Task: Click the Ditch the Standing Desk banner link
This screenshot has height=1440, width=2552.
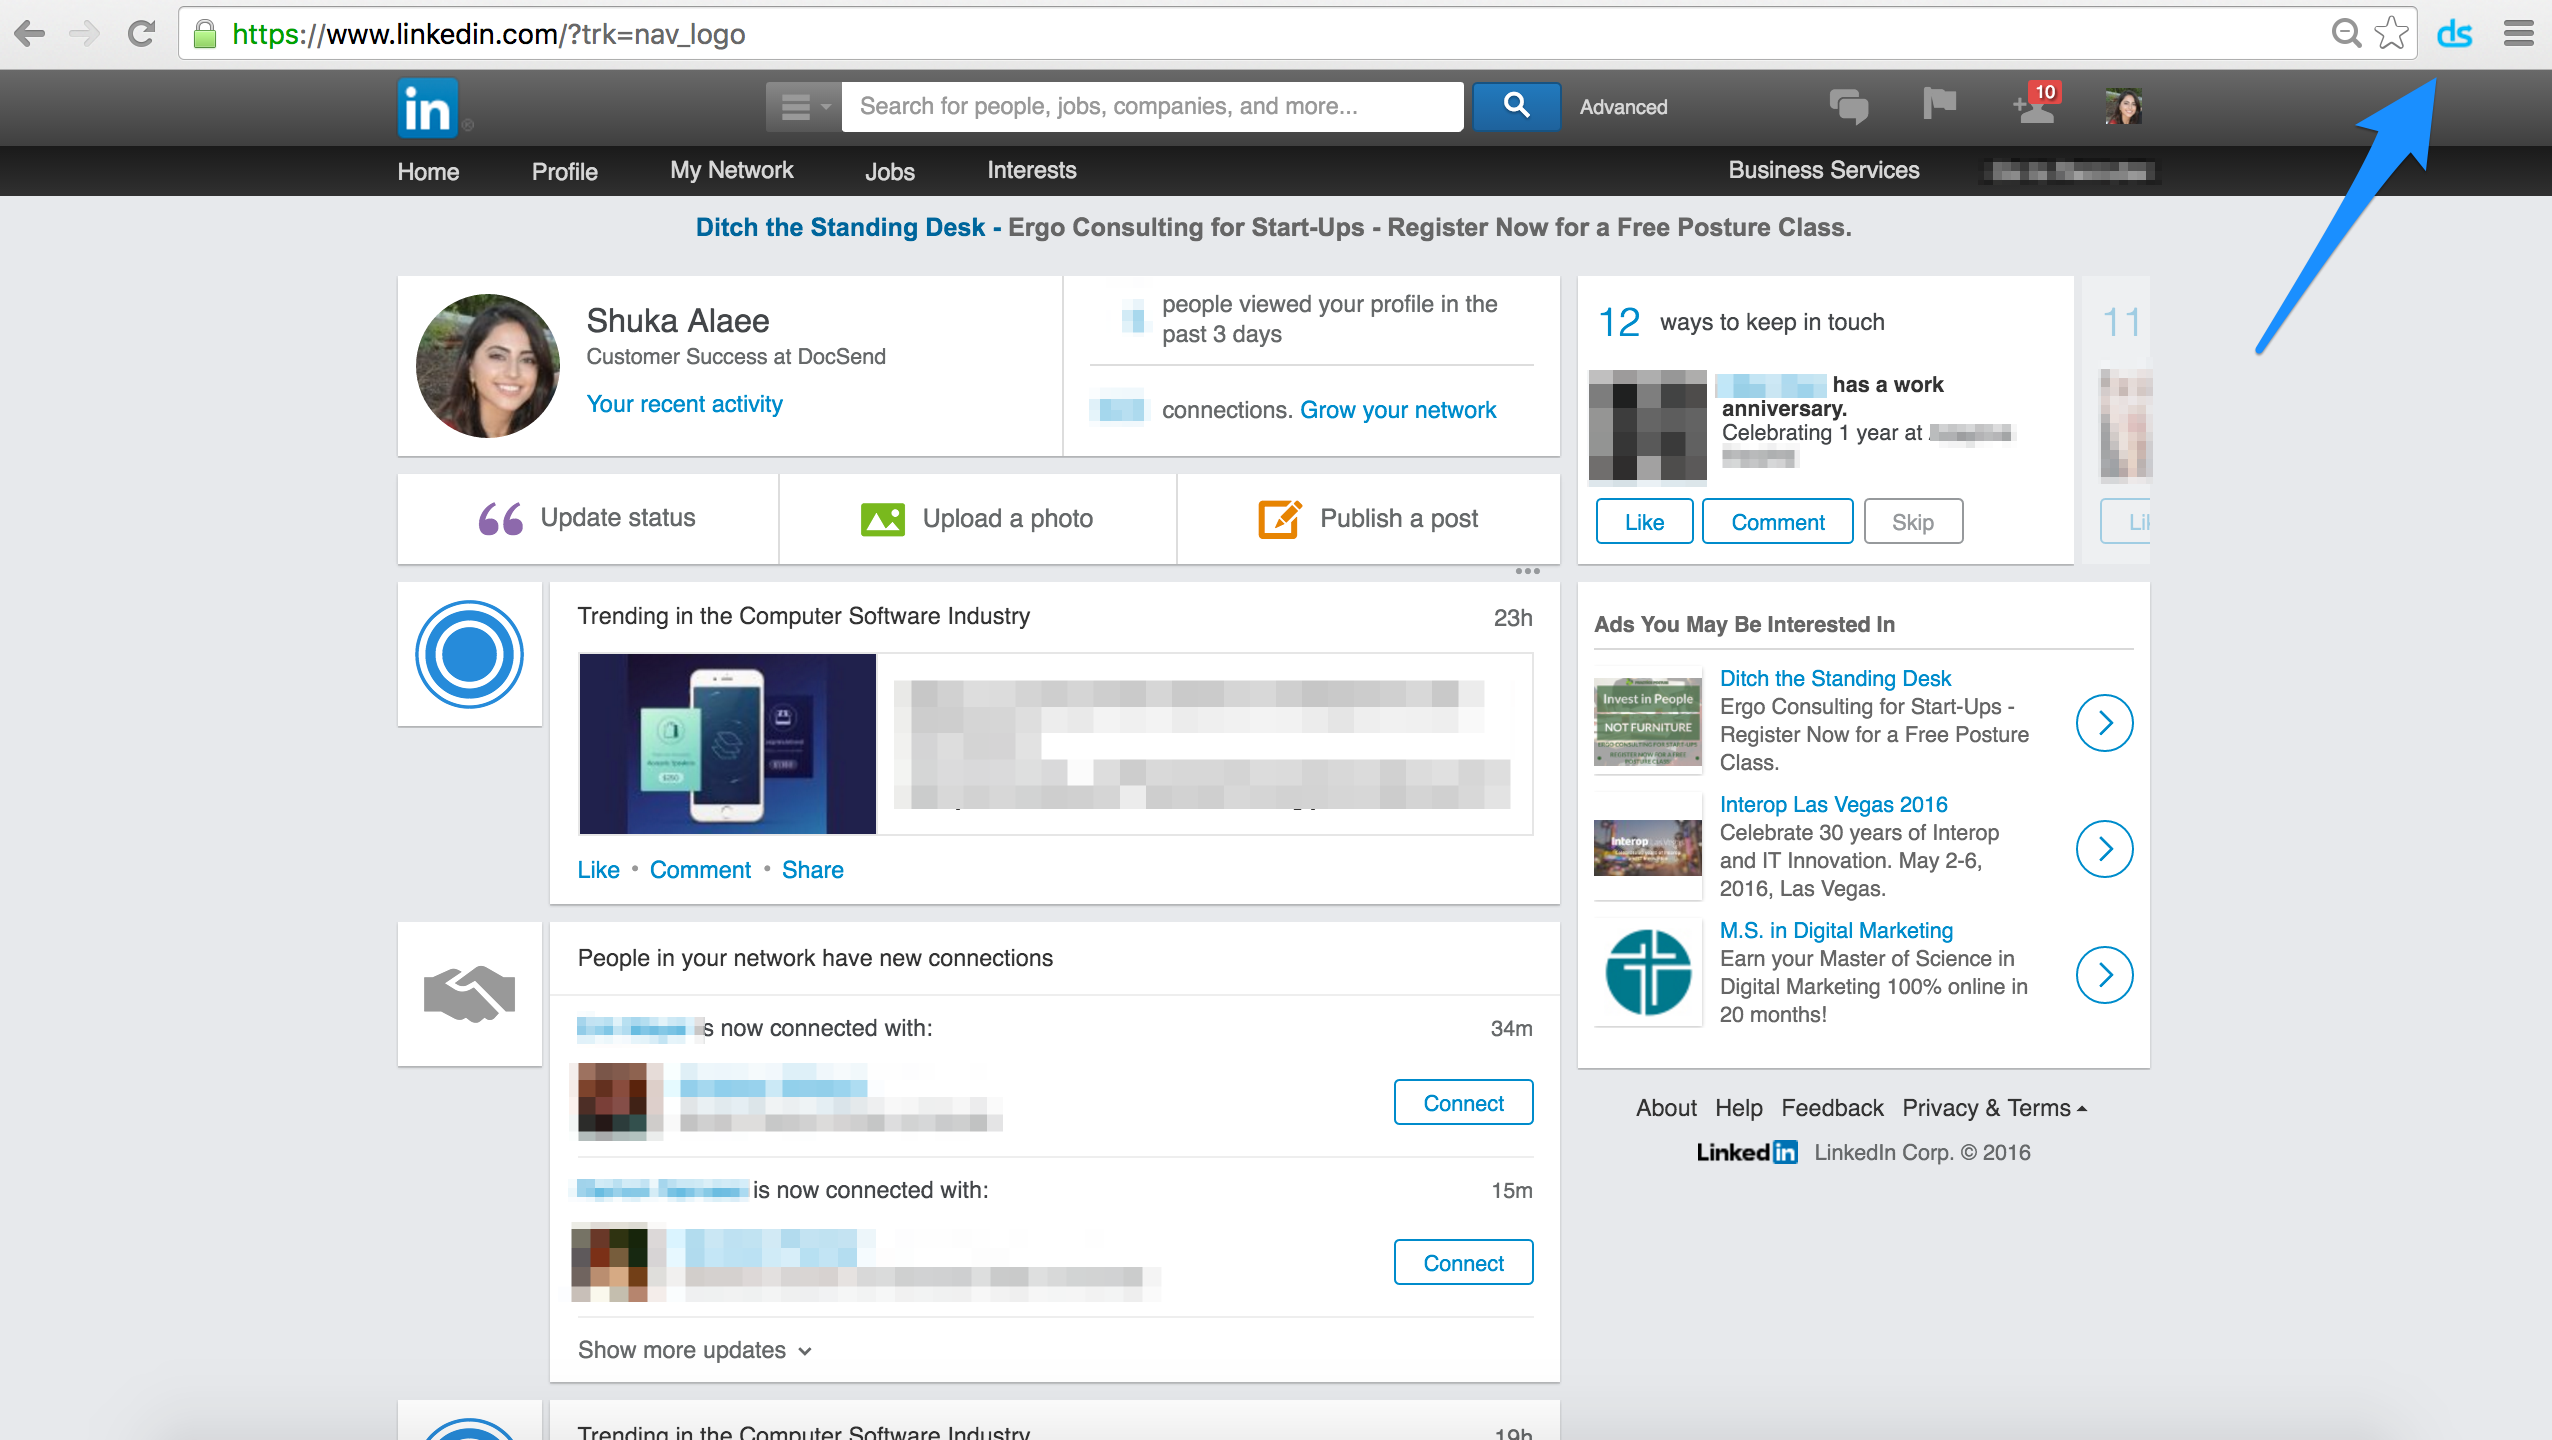Action: 840,227
